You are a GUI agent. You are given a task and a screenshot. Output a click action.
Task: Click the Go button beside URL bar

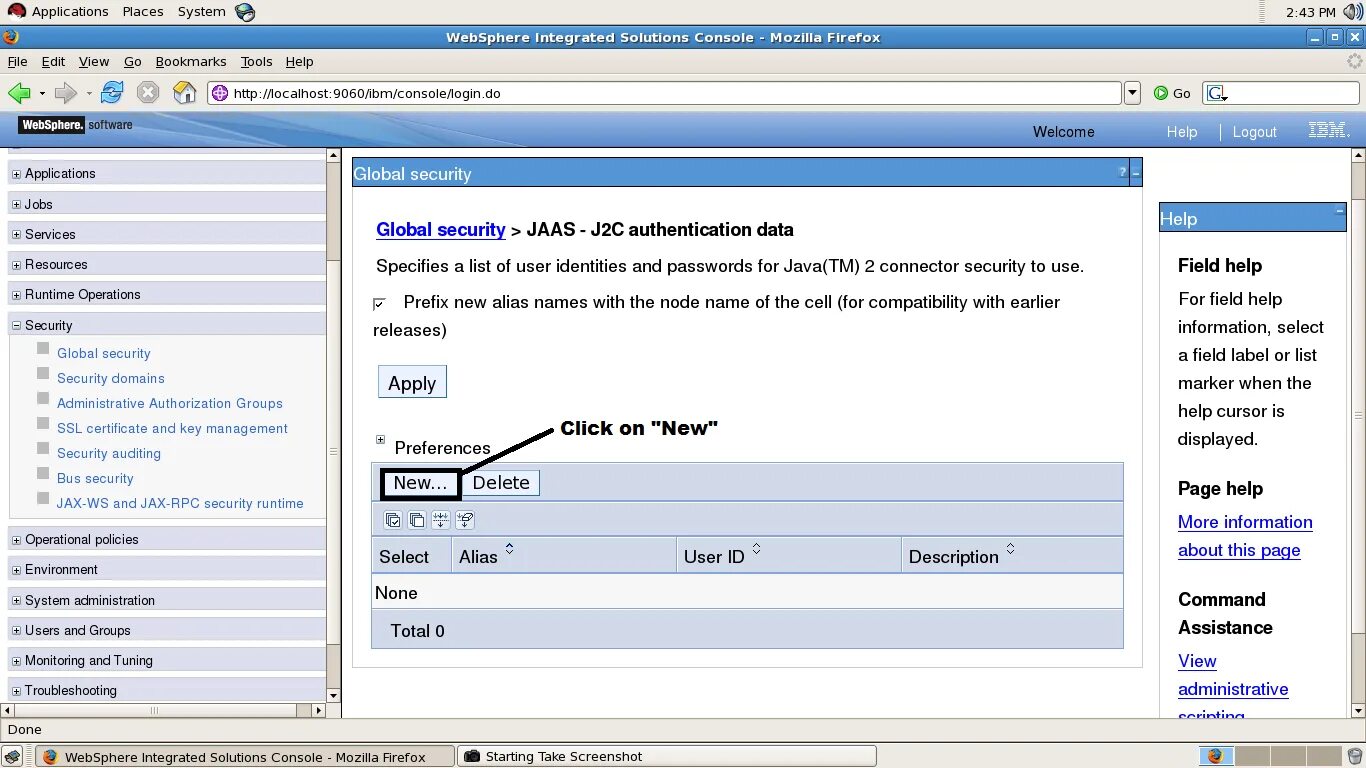[x=1172, y=93]
